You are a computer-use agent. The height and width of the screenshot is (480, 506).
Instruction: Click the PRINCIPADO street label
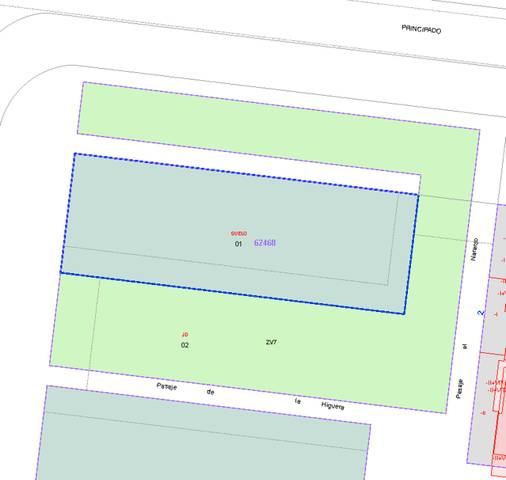click(421, 29)
